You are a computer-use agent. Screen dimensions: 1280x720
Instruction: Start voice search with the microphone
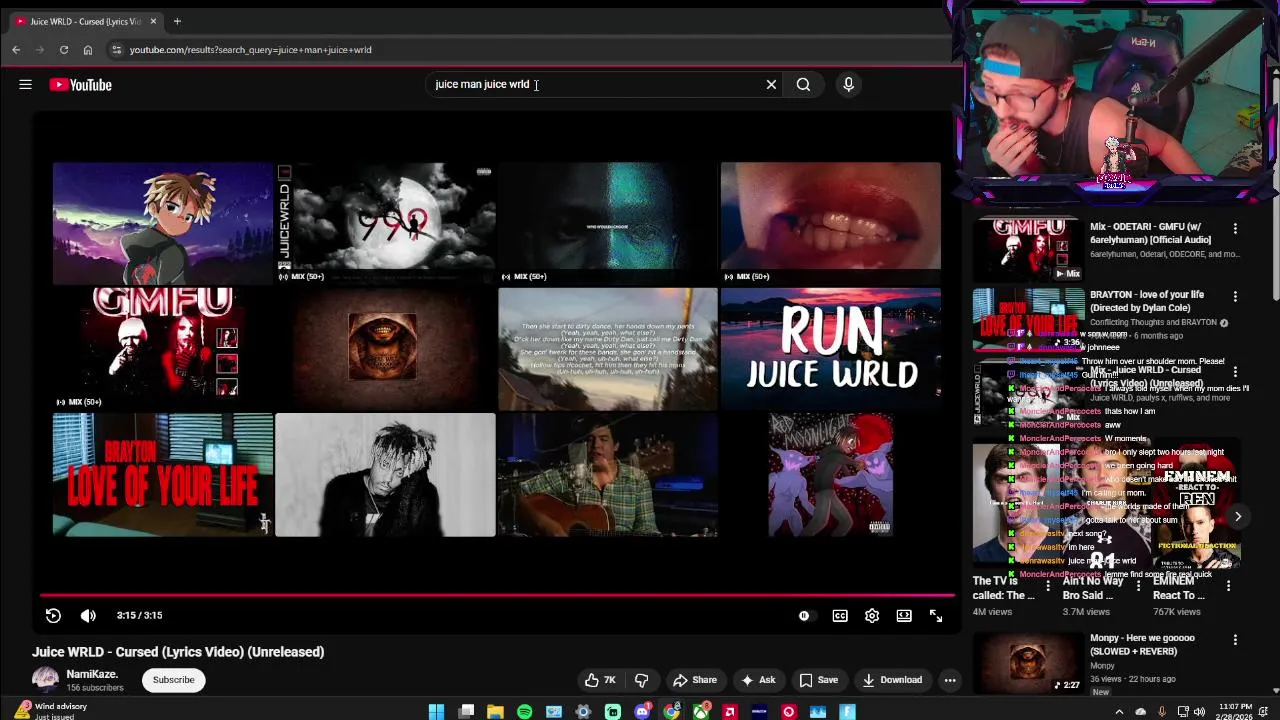[x=848, y=85]
